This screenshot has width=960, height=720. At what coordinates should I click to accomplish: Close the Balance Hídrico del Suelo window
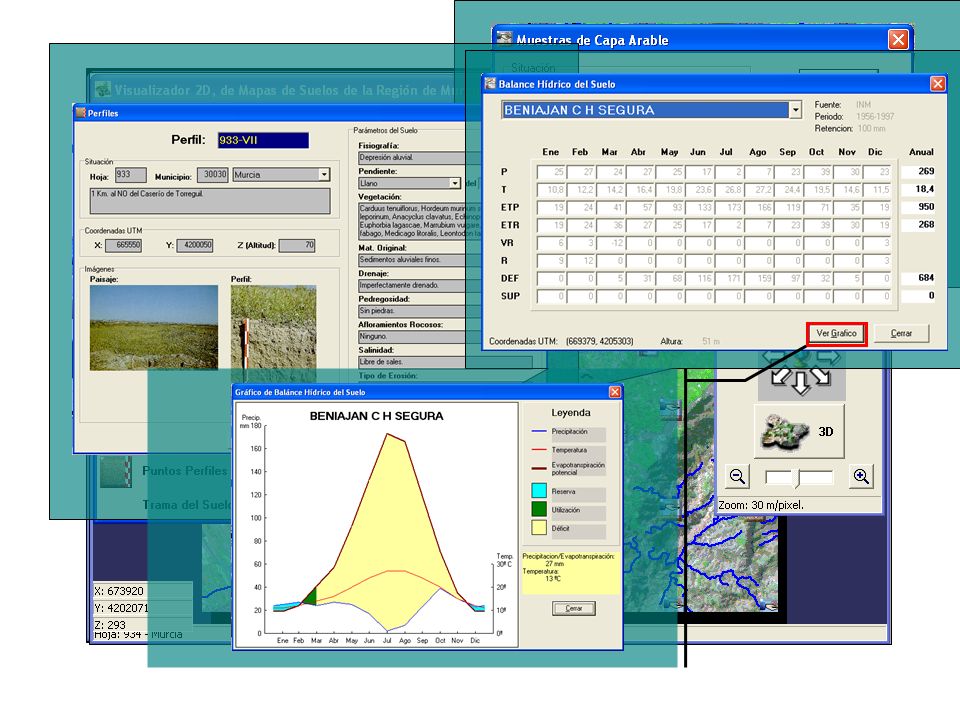(937, 84)
